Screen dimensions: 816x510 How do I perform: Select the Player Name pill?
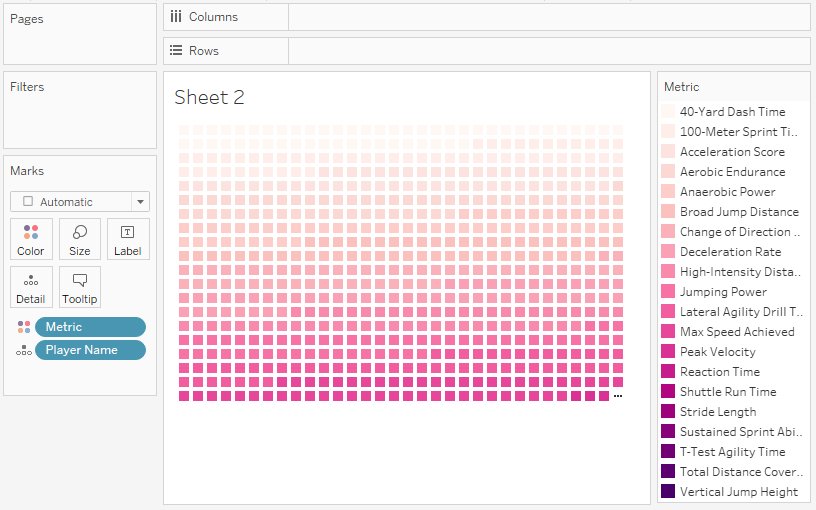click(x=90, y=350)
